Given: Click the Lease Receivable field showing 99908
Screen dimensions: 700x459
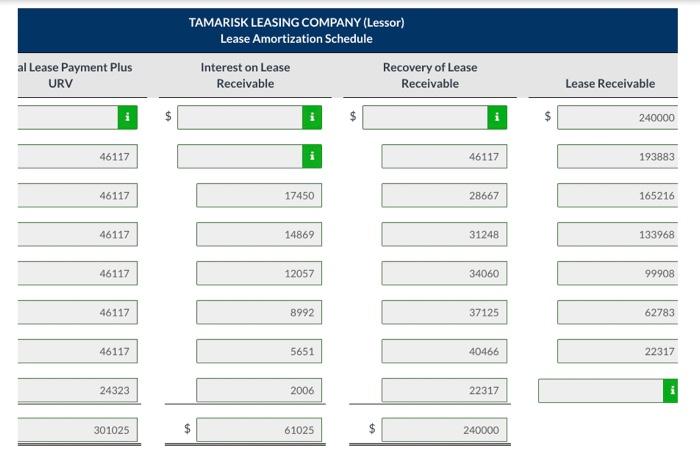Looking at the screenshot, I should pyautogui.click(x=617, y=273).
